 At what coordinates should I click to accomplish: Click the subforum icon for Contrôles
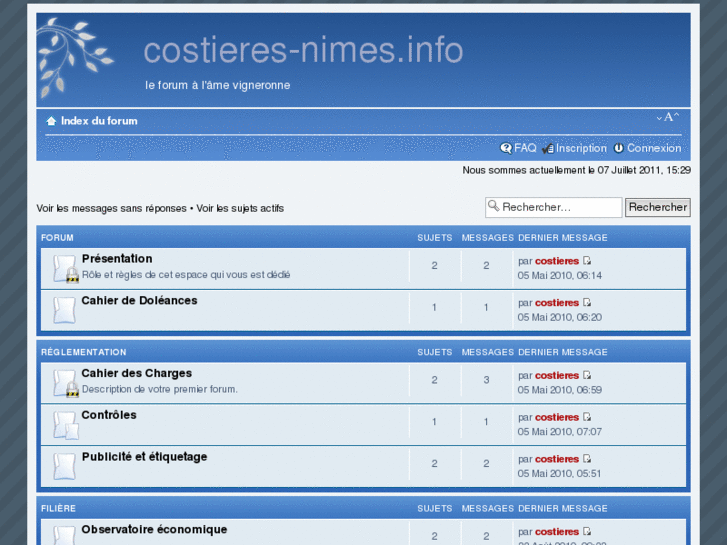tap(65, 425)
